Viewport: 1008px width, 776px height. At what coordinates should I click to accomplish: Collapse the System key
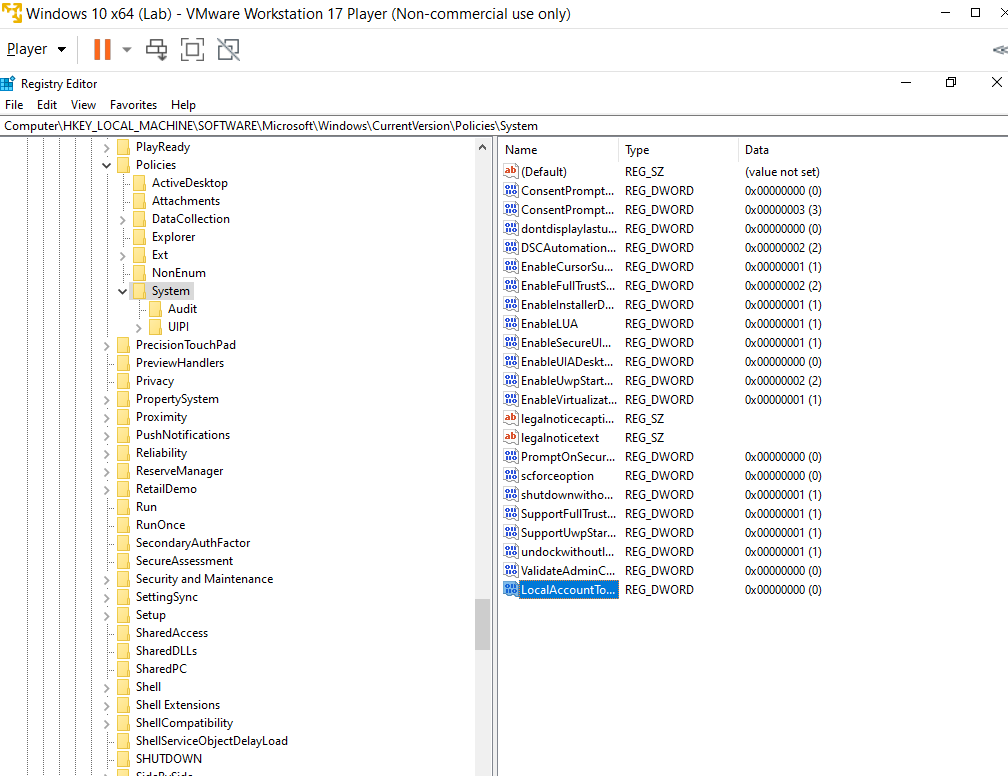[x=123, y=291]
